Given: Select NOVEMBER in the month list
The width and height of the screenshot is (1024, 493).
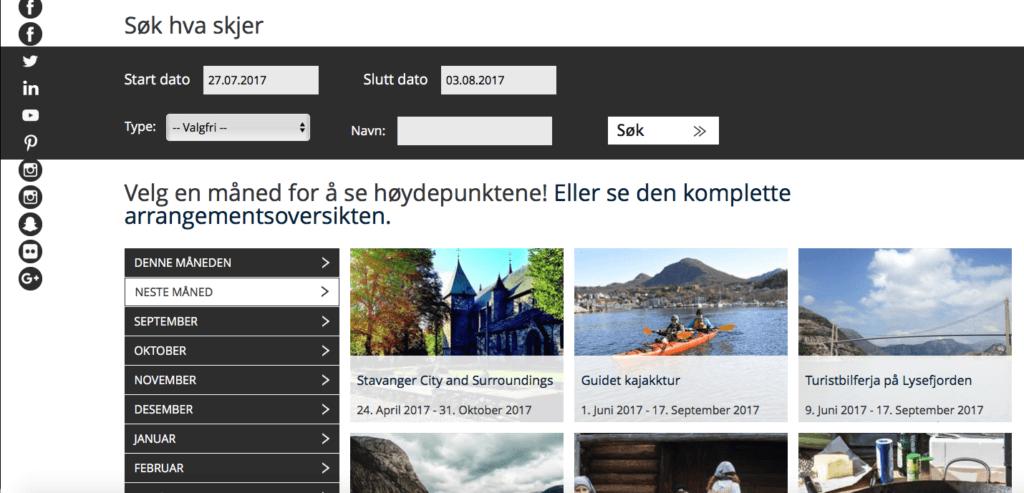Looking at the screenshot, I should click(x=232, y=380).
